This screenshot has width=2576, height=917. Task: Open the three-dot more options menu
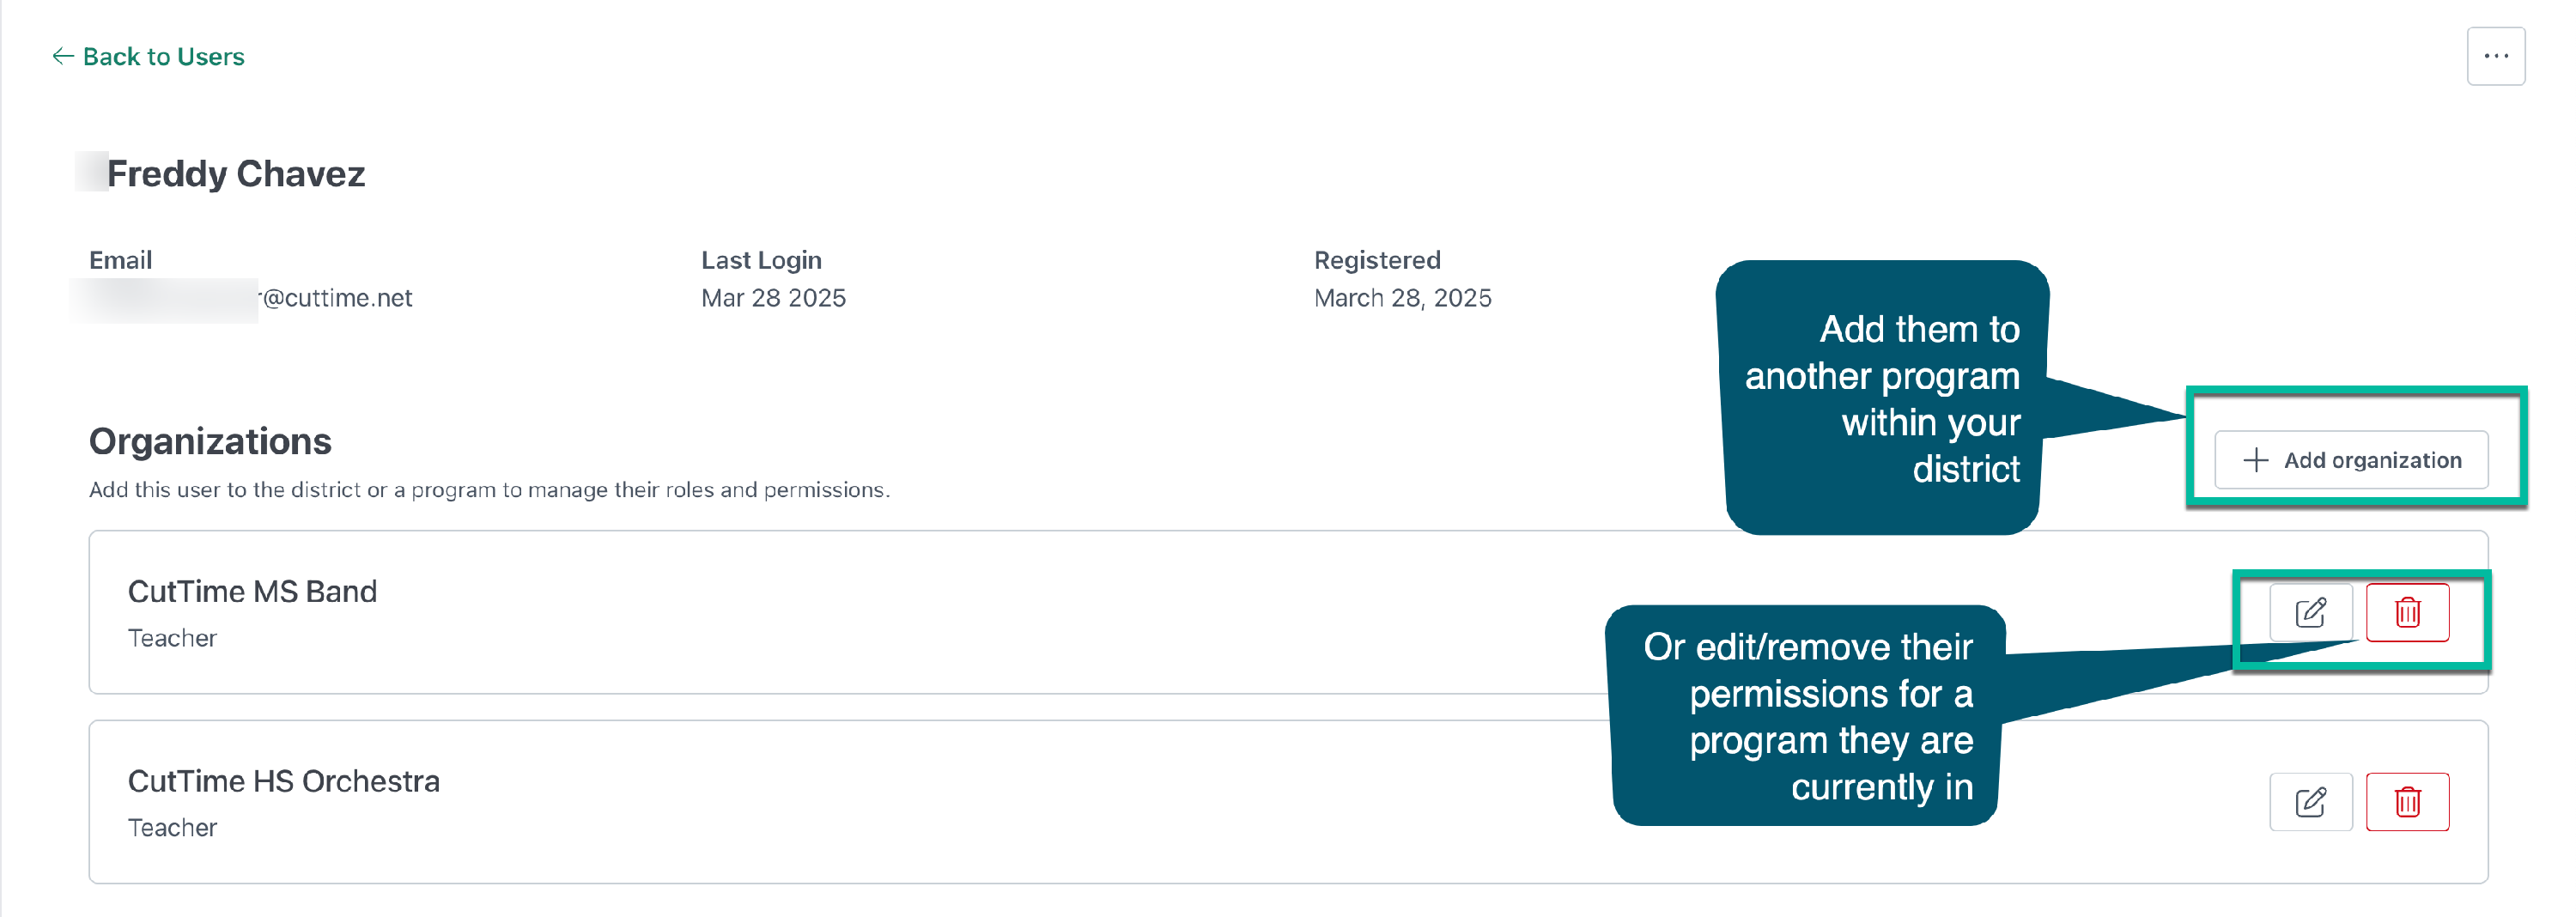coord(2496,56)
